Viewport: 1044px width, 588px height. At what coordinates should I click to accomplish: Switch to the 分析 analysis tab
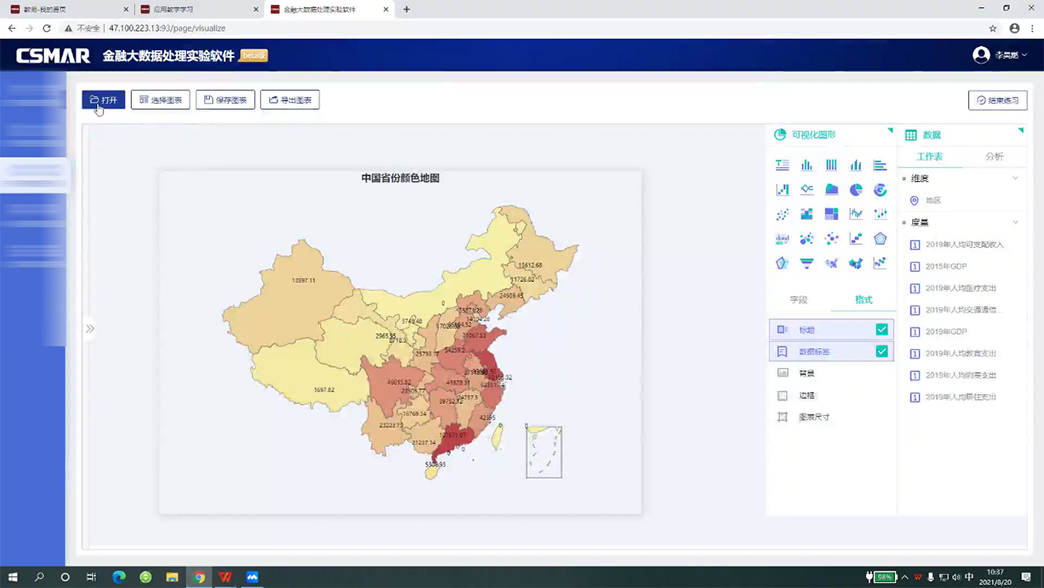tap(994, 156)
